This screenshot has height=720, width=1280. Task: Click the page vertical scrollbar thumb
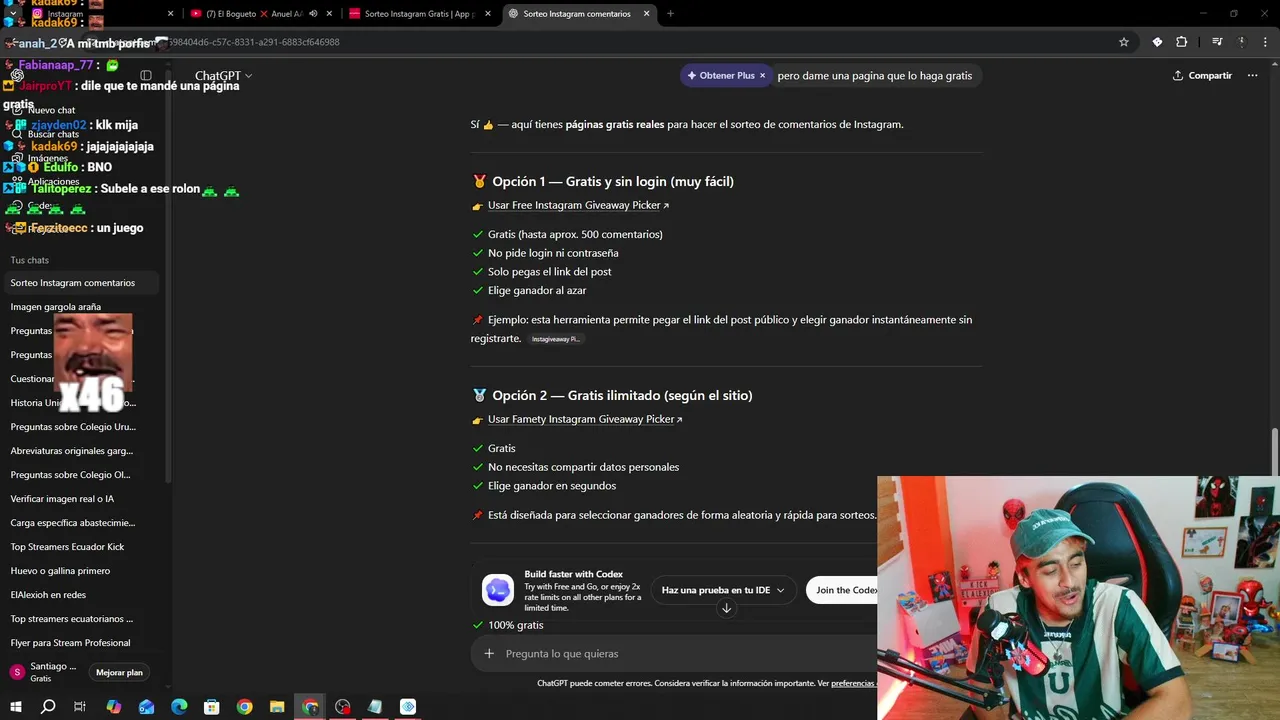click(1274, 454)
